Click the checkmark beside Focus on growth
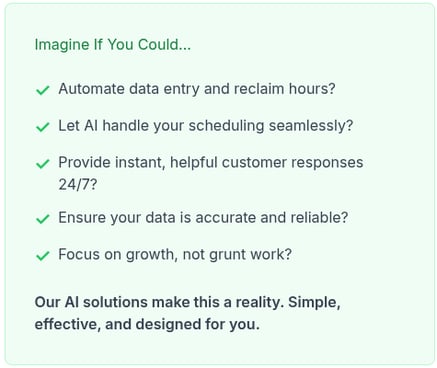Screen dimensions: 437x368 click(x=43, y=256)
